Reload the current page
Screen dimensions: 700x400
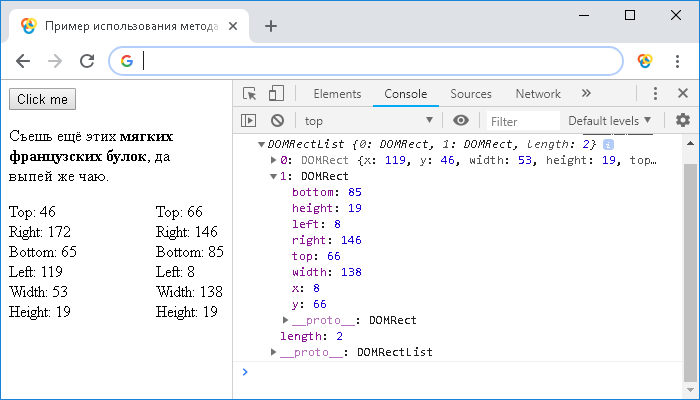click(x=87, y=61)
